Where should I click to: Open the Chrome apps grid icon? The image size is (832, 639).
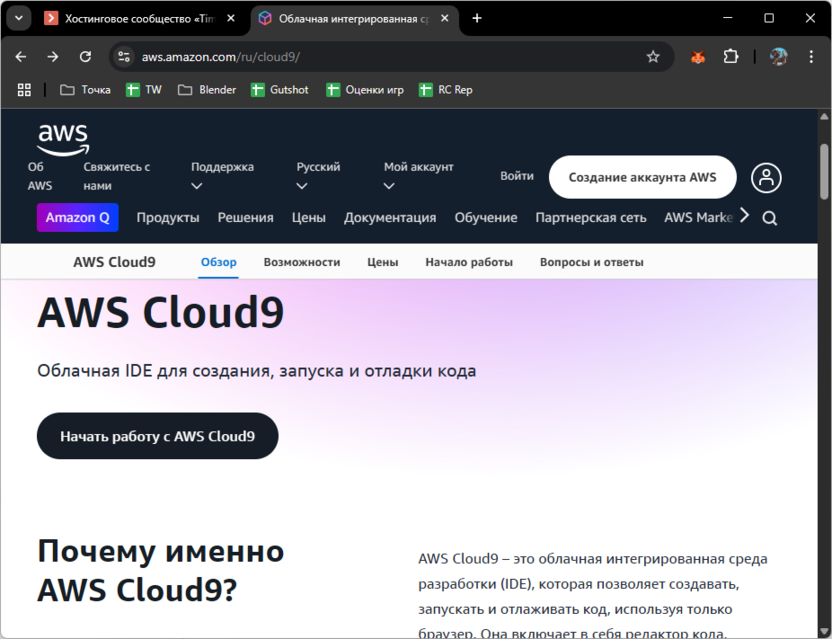[25, 90]
